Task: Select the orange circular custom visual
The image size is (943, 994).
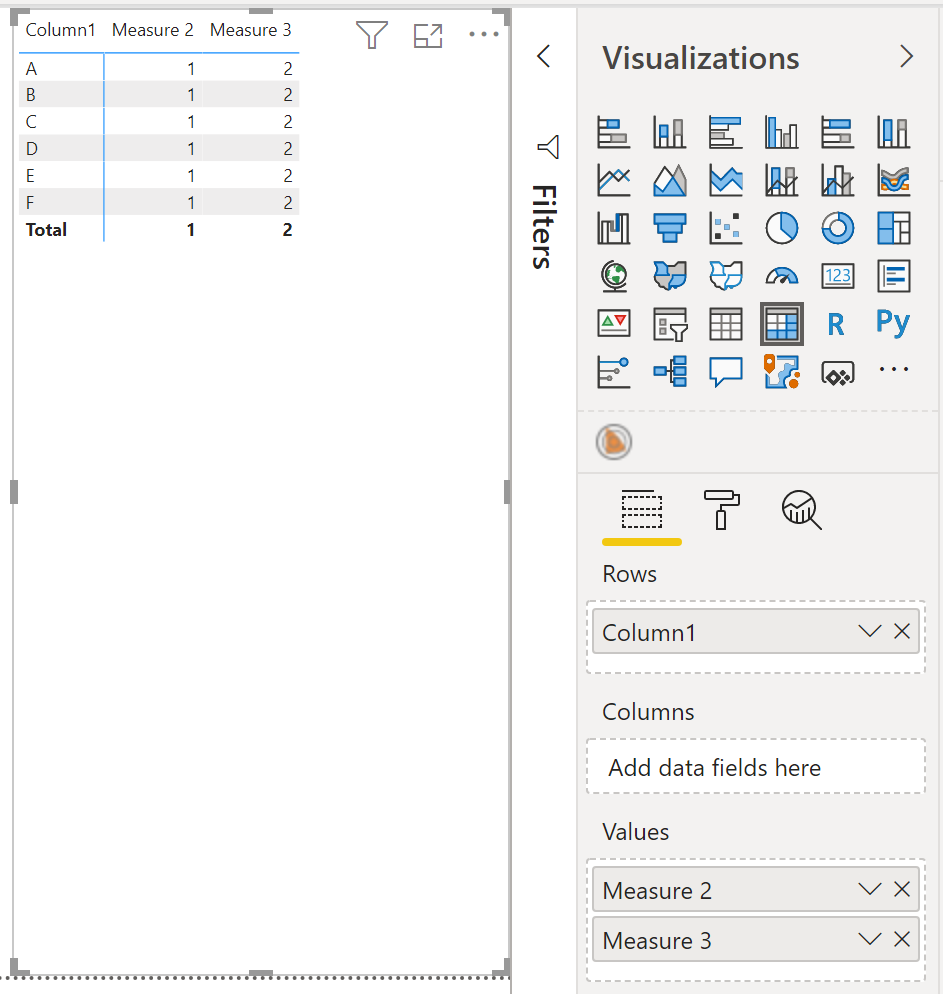Action: (x=613, y=442)
